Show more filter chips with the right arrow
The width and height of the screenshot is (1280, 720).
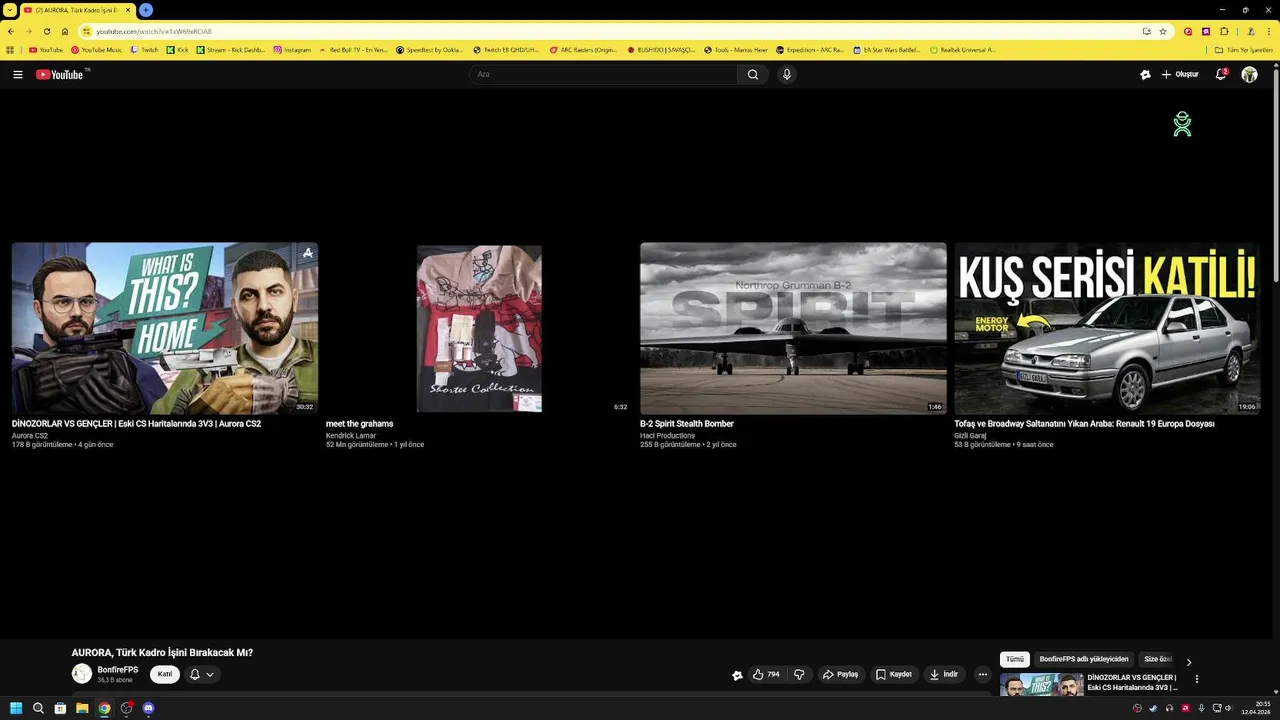1189,661
